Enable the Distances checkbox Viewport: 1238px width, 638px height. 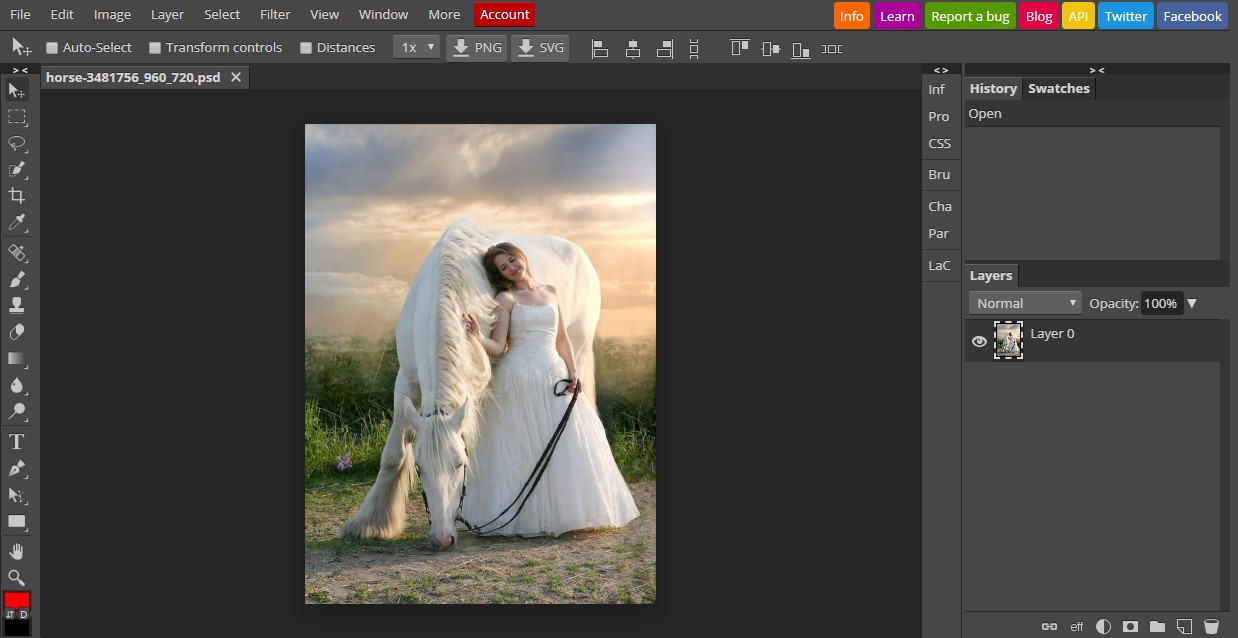(x=306, y=47)
